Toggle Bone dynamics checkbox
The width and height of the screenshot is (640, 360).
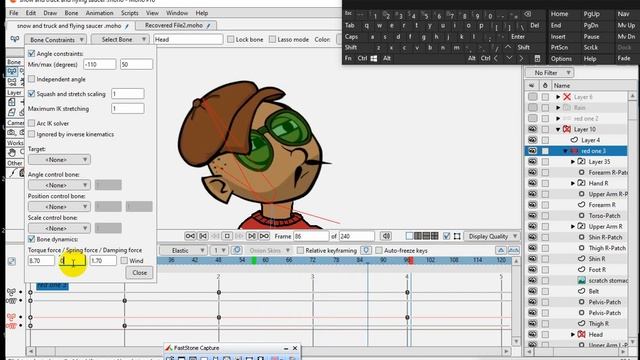(31, 239)
